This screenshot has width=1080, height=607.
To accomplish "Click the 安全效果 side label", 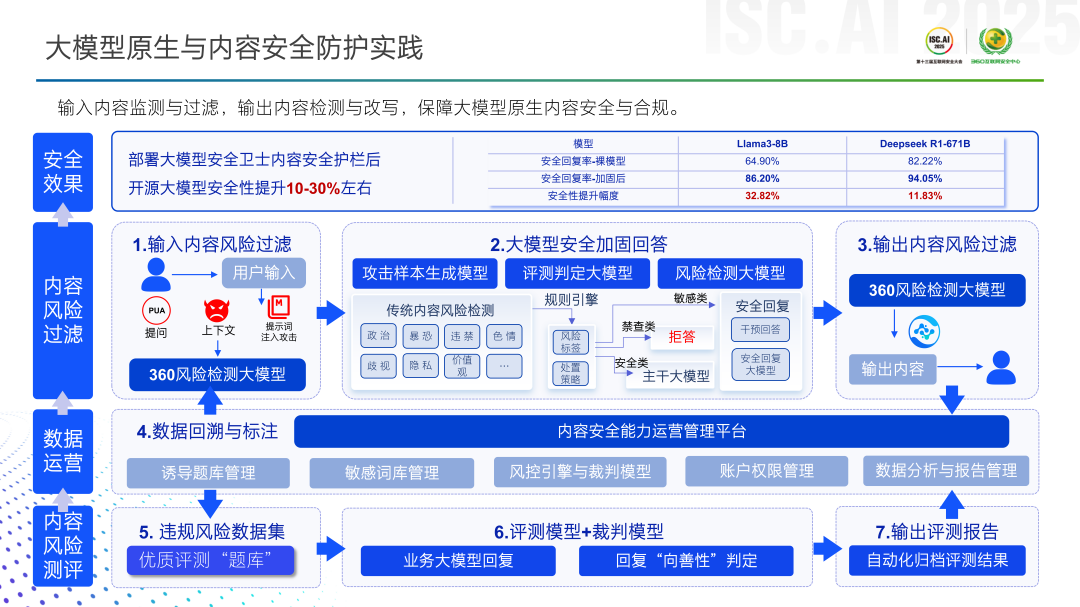I will click(63, 172).
